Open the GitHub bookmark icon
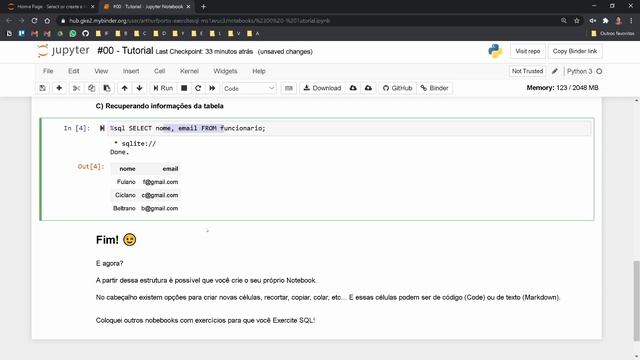This screenshot has width=640, height=360. point(85,33)
